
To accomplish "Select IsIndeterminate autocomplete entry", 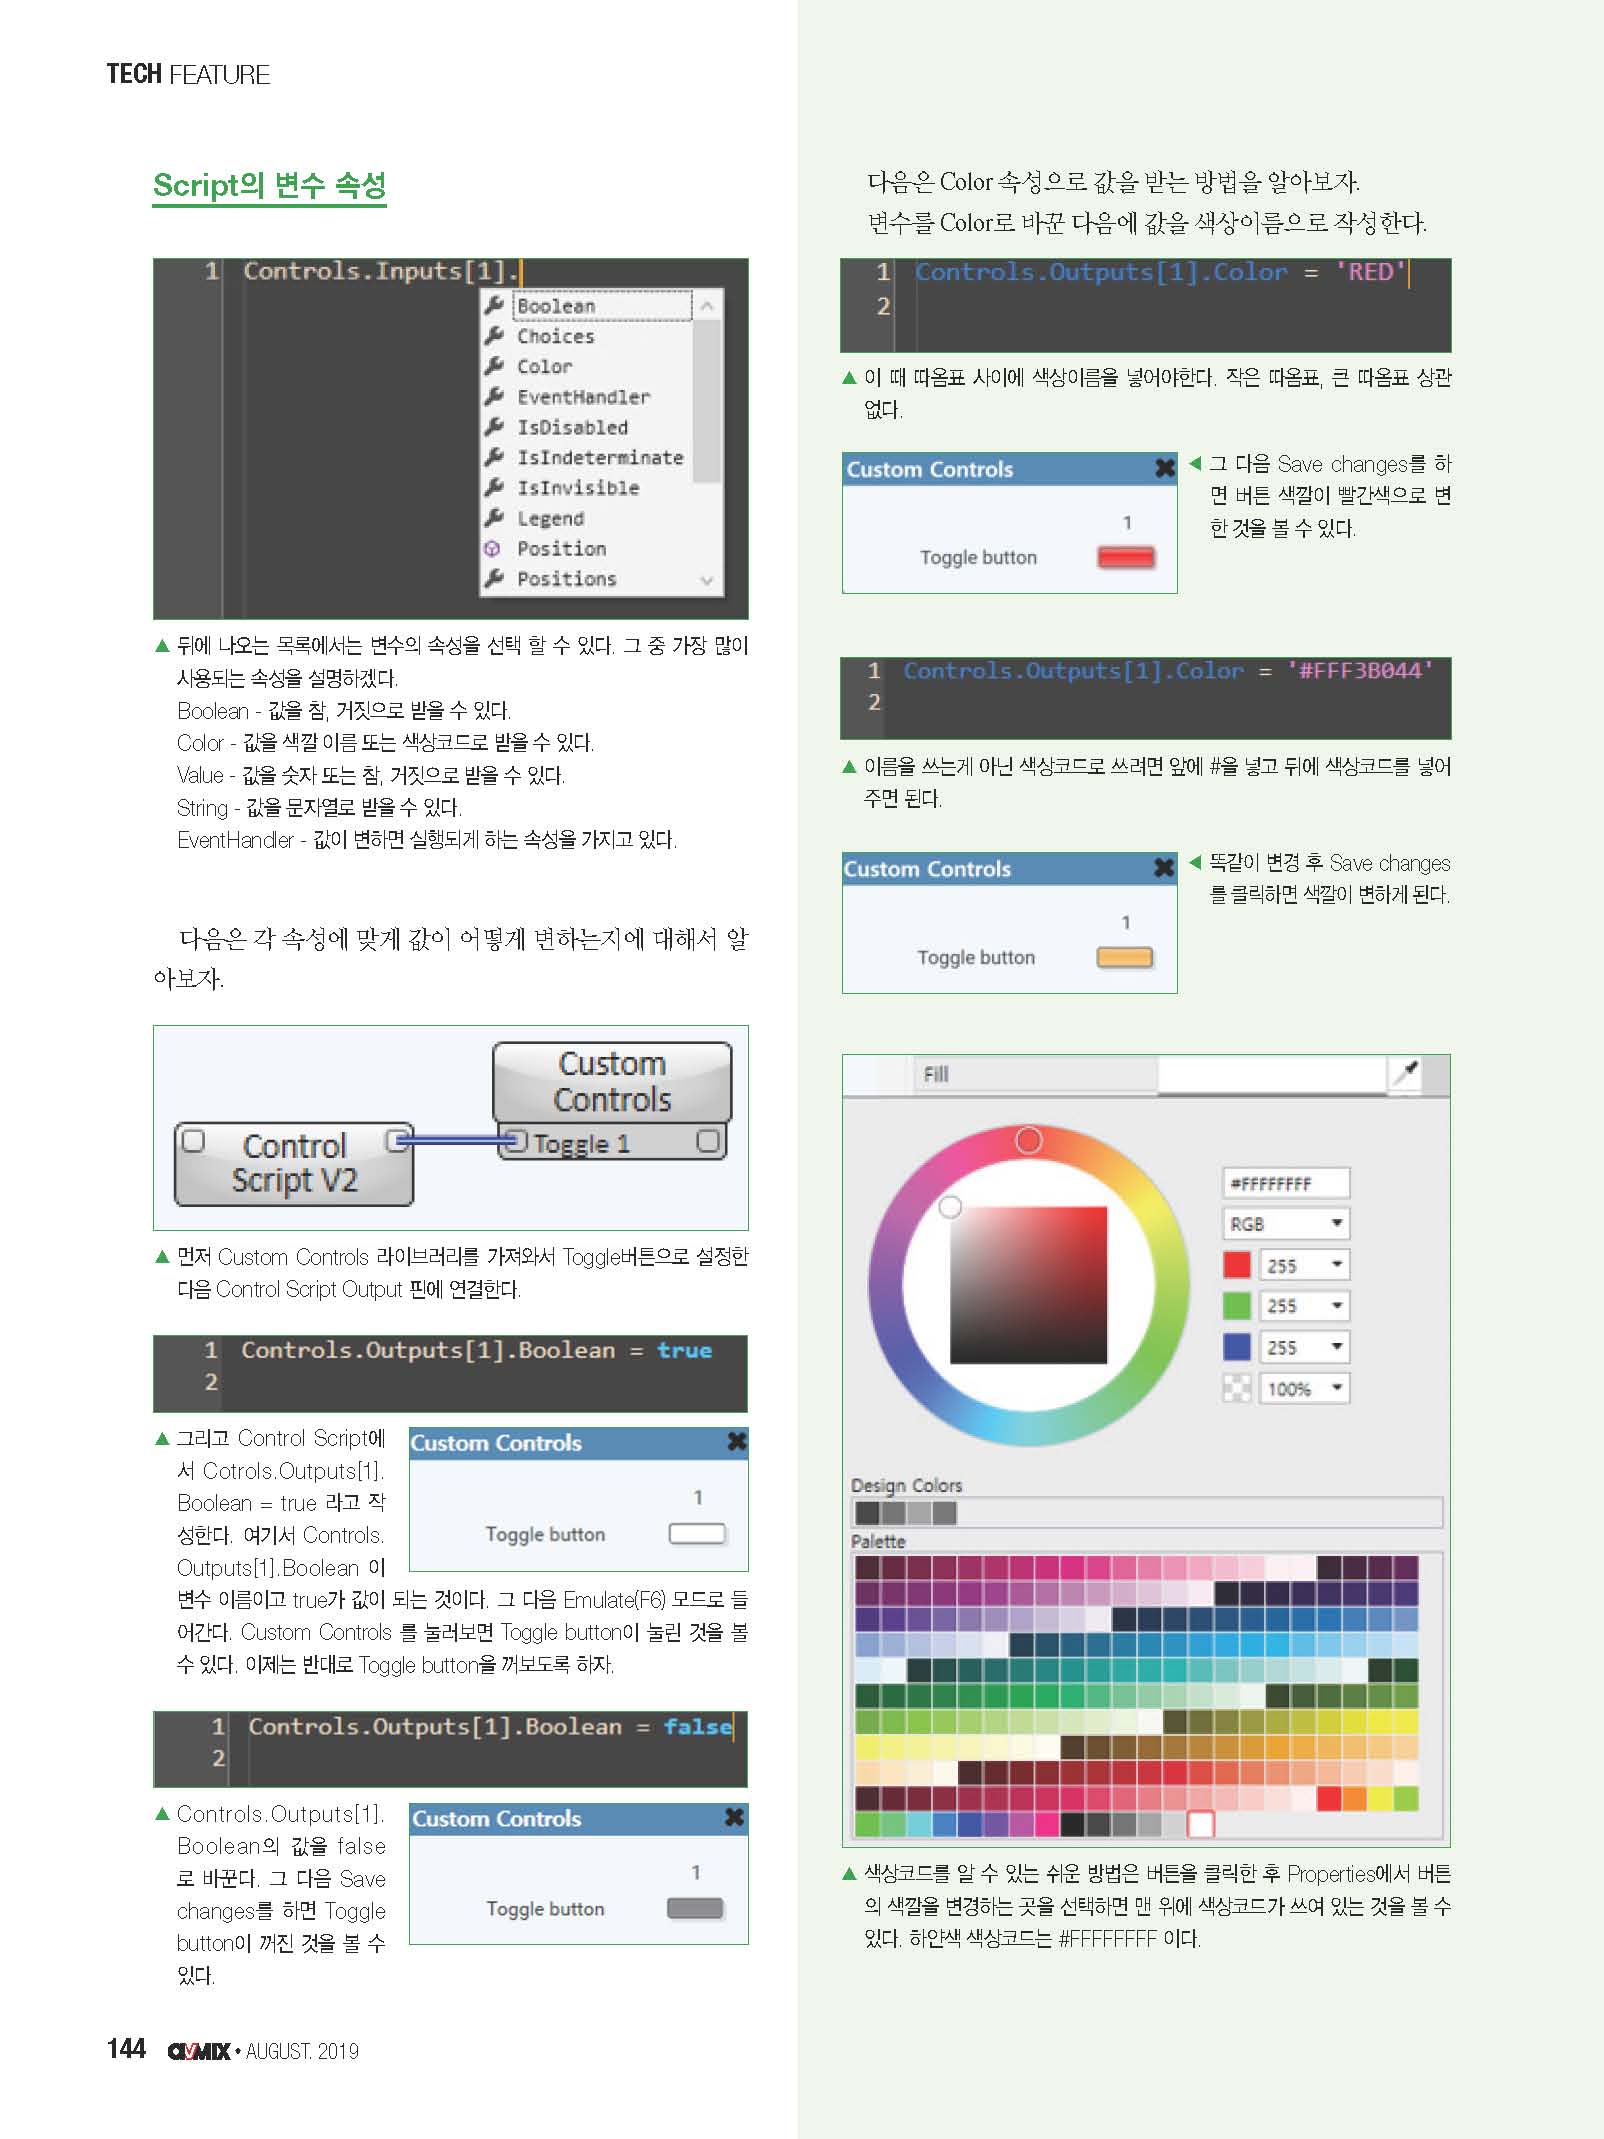I will pos(600,457).
